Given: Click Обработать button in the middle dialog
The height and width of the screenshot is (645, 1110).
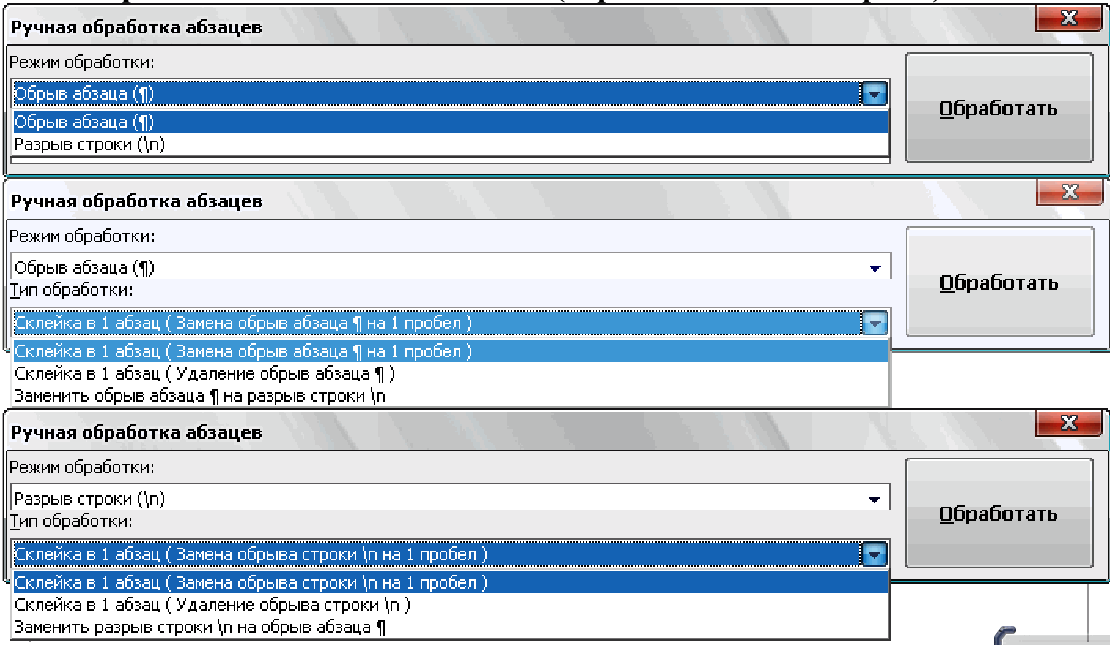Looking at the screenshot, I should pos(1000,282).
